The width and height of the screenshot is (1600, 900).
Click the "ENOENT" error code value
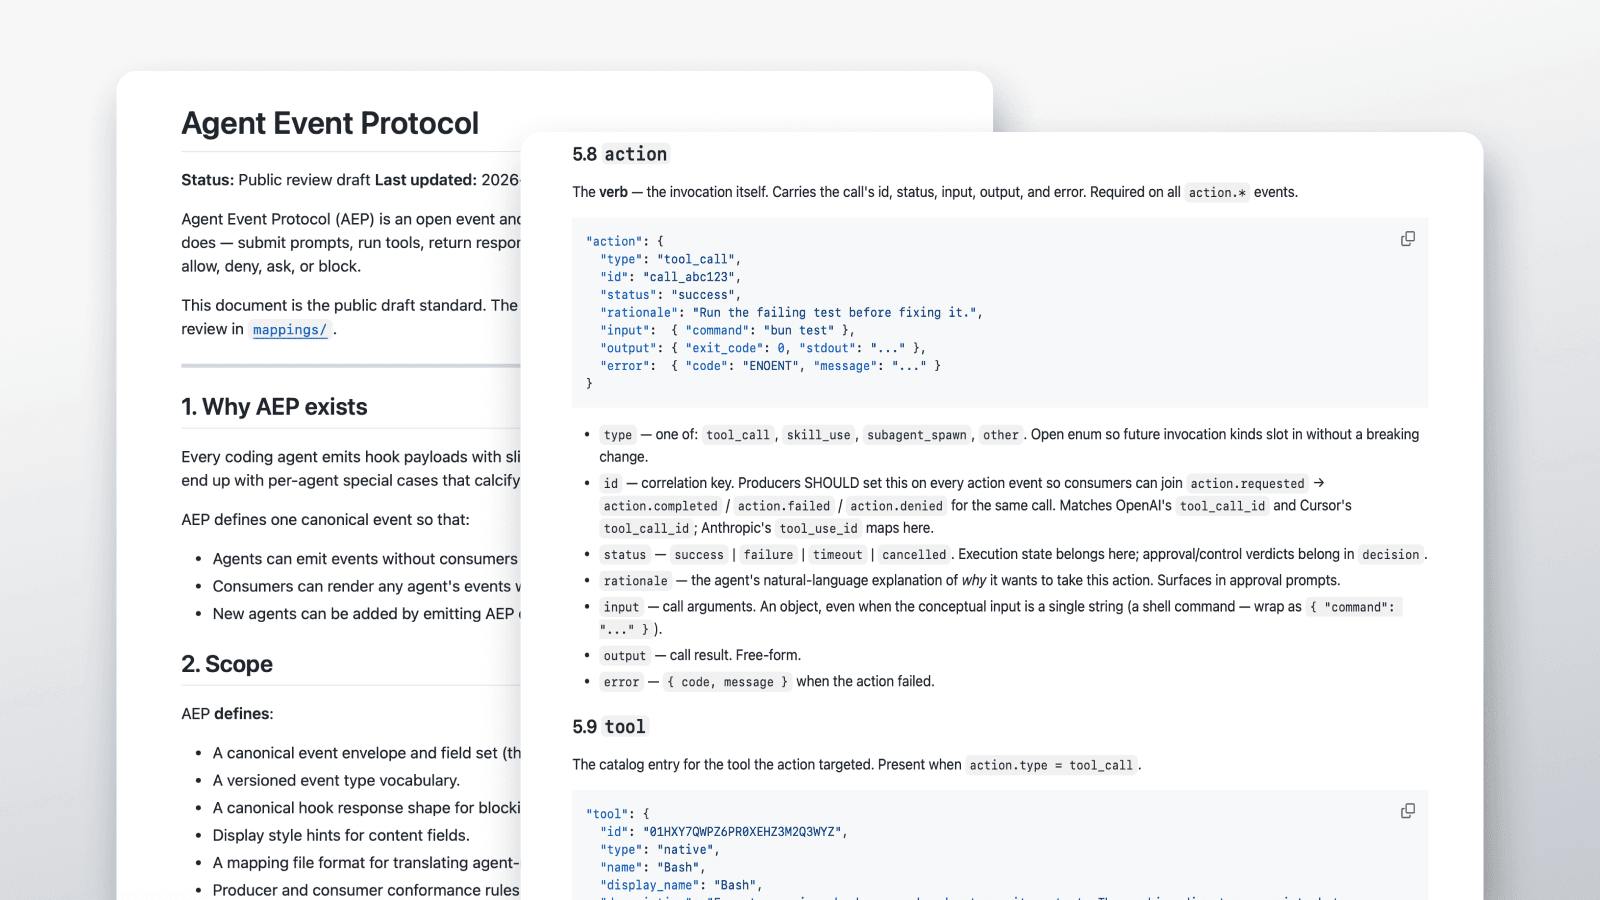click(x=771, y=366)
